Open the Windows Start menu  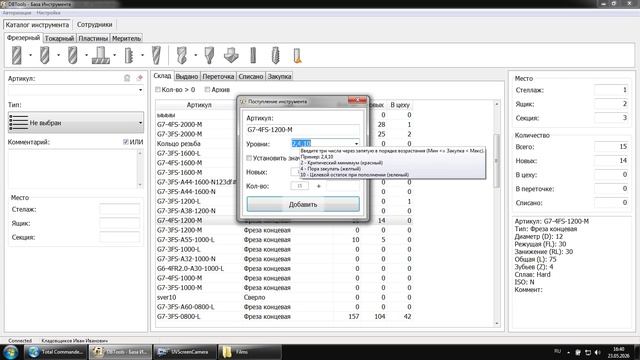coord(10,352)
